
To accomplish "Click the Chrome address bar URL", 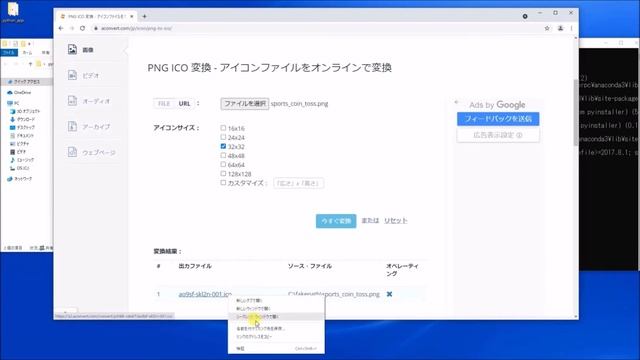I will point(137,29).
